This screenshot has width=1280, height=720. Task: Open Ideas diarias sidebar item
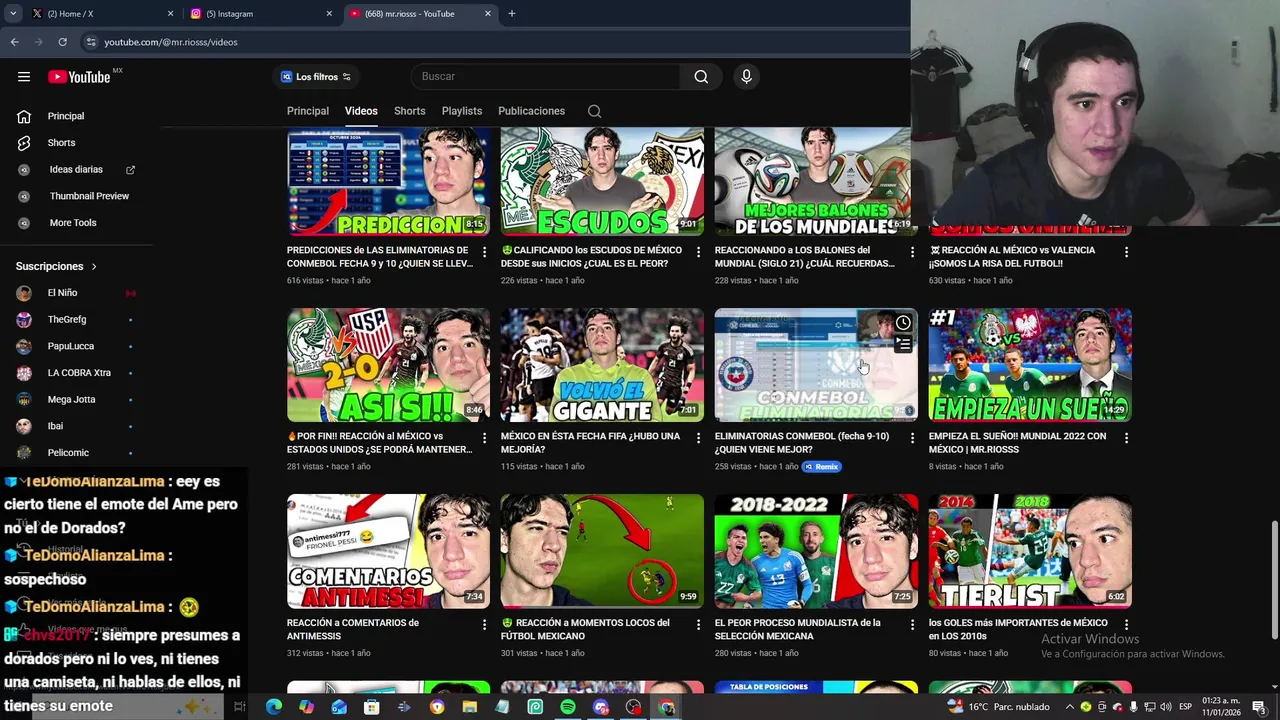(76, 170)
